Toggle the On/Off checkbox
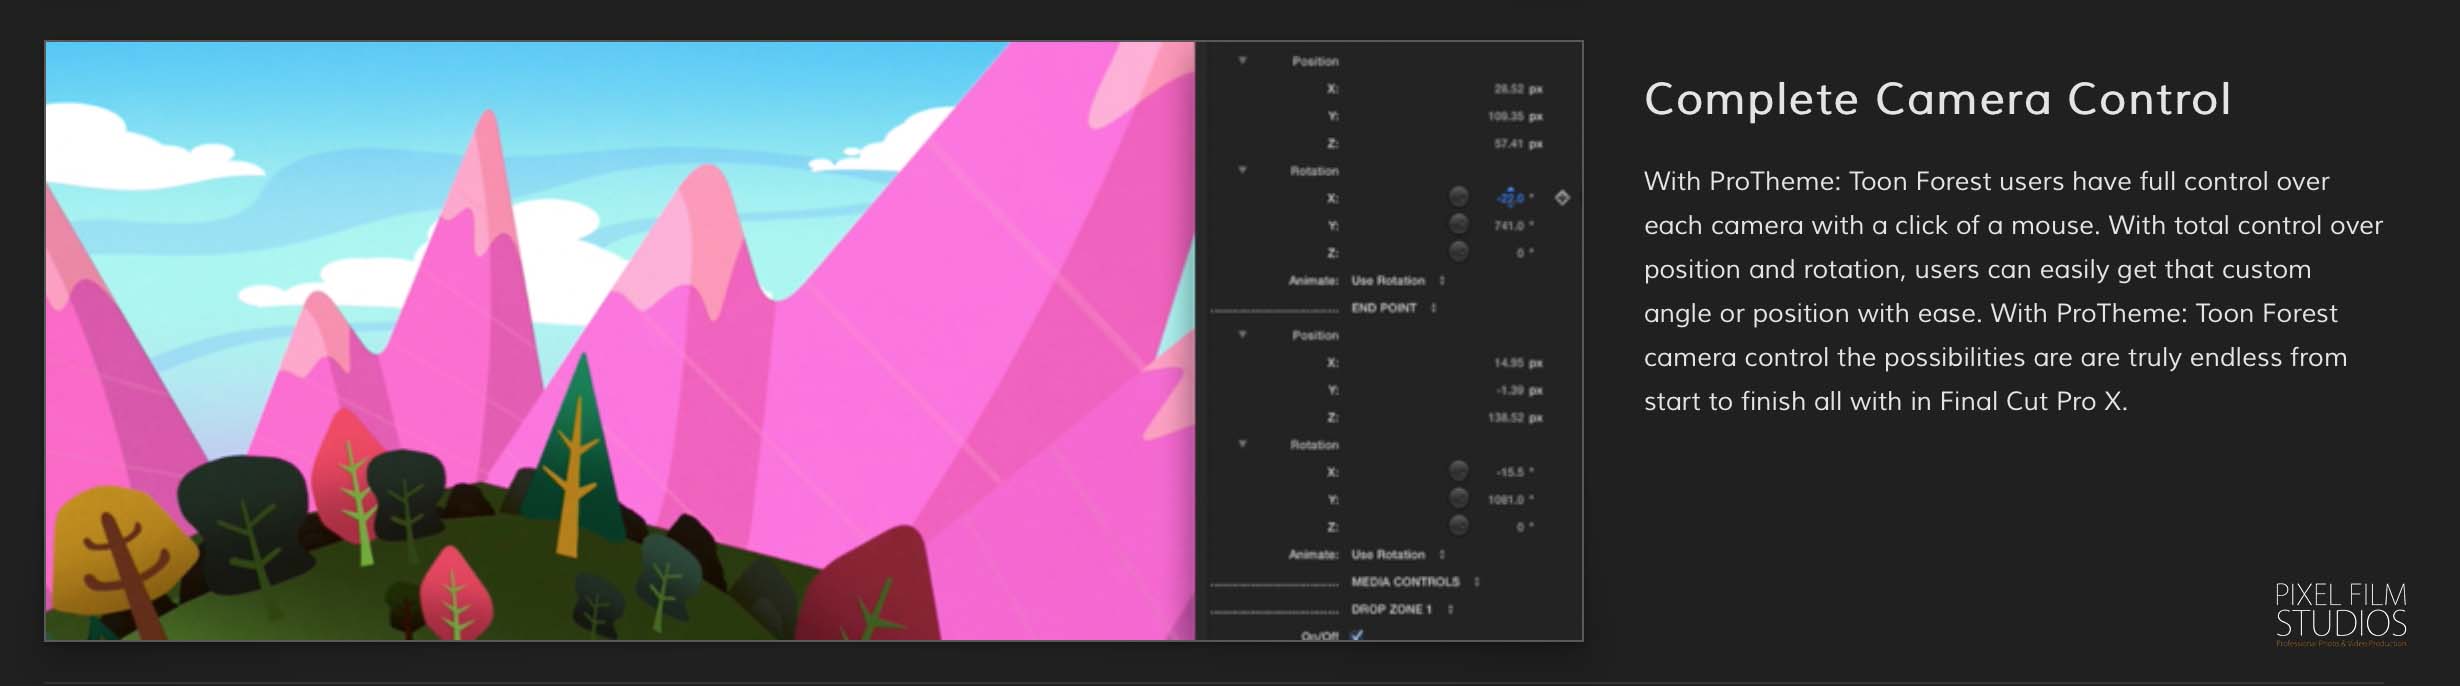Viewport: 2460px width, 686px height. point(1357,635)
